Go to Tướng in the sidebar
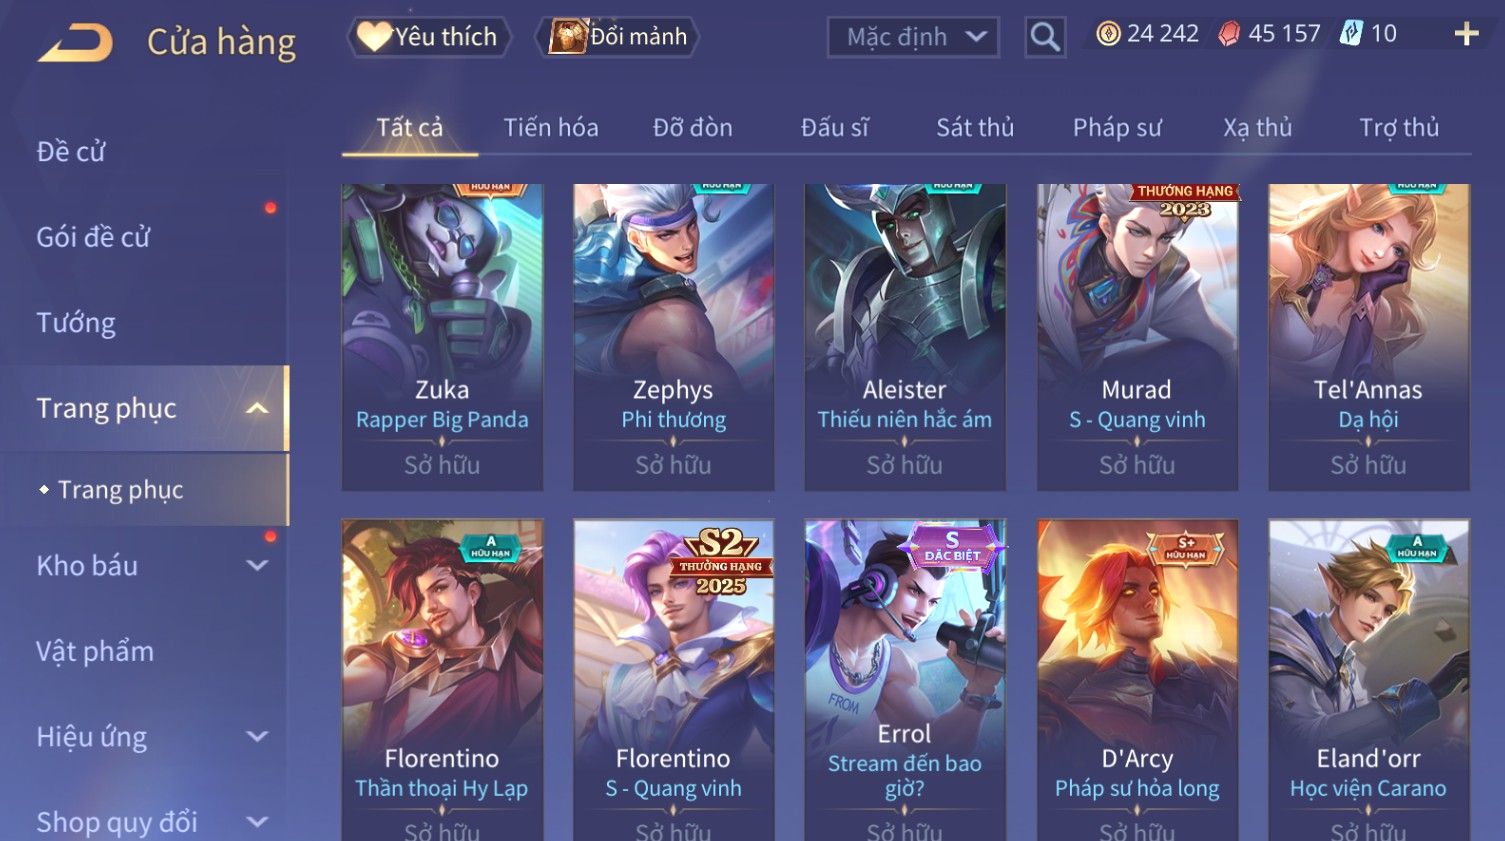Viewport: 1505px width, 841px height. (x=76, y=323)
